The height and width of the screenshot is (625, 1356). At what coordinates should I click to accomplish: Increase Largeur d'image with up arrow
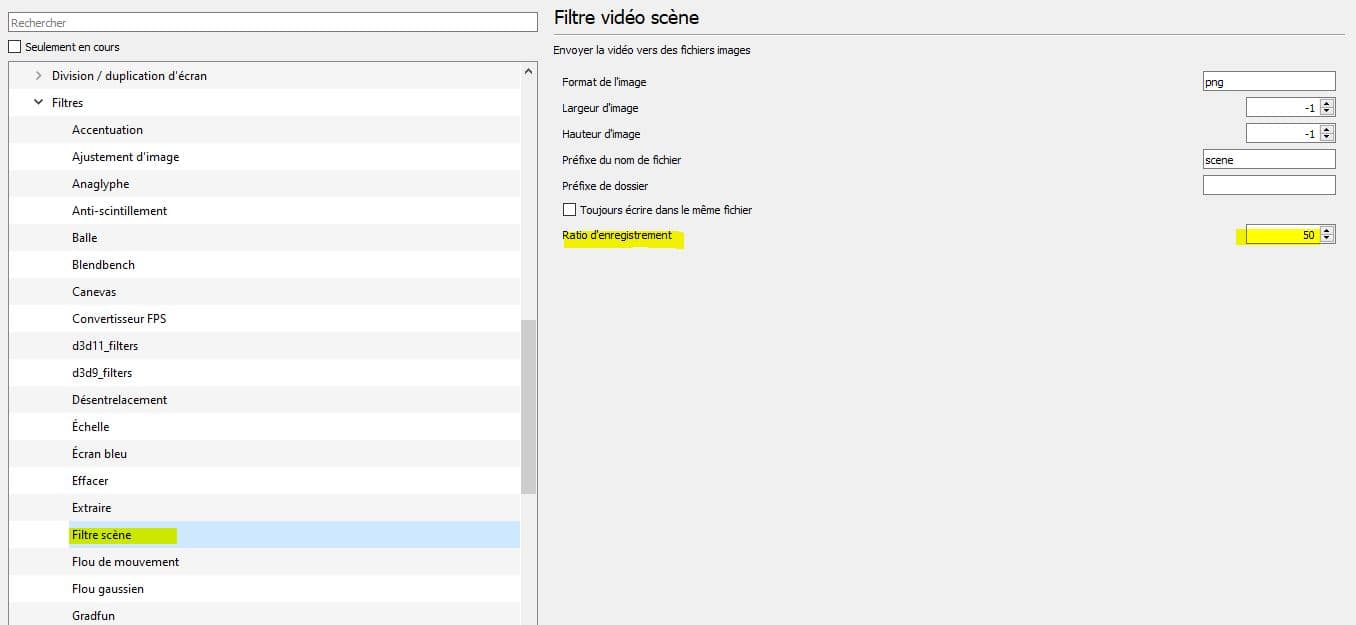pos(1327,104)
